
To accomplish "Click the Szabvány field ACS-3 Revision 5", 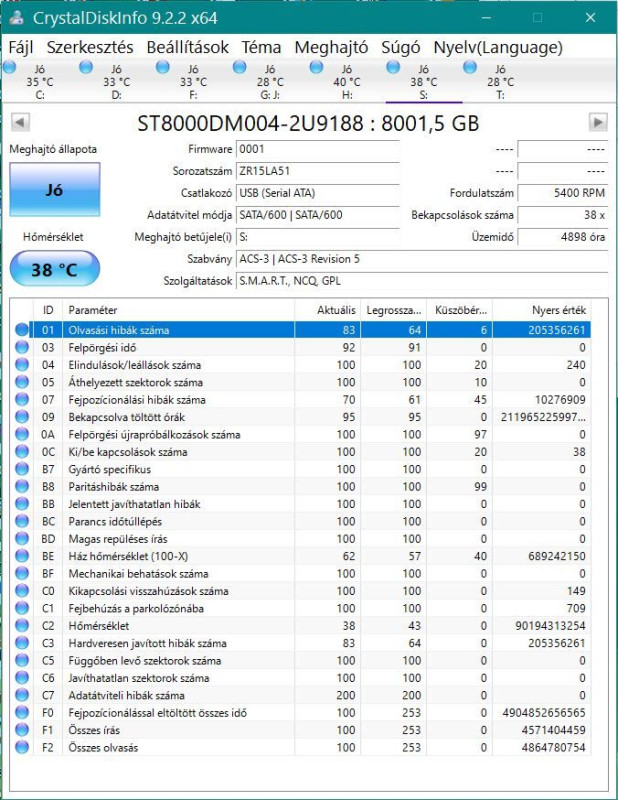I will pos(422,259).
